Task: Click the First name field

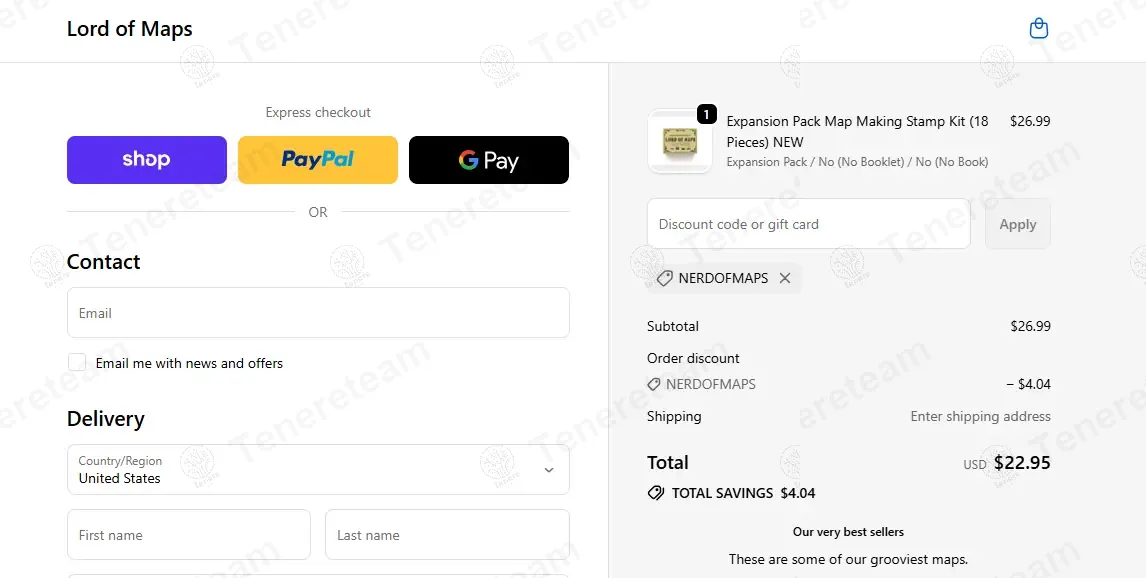Action: 189,535
